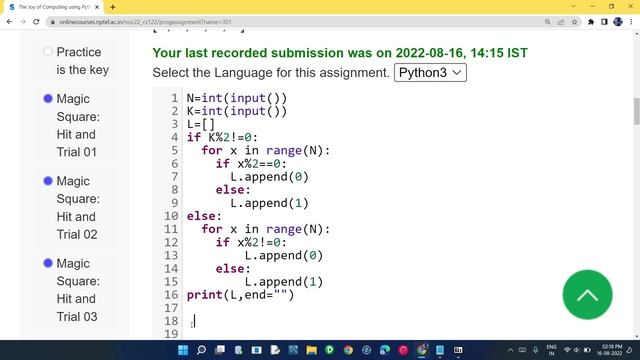Open red circular app on taskbar
This screenshot has width=640, height=360.
click(403, 350)
